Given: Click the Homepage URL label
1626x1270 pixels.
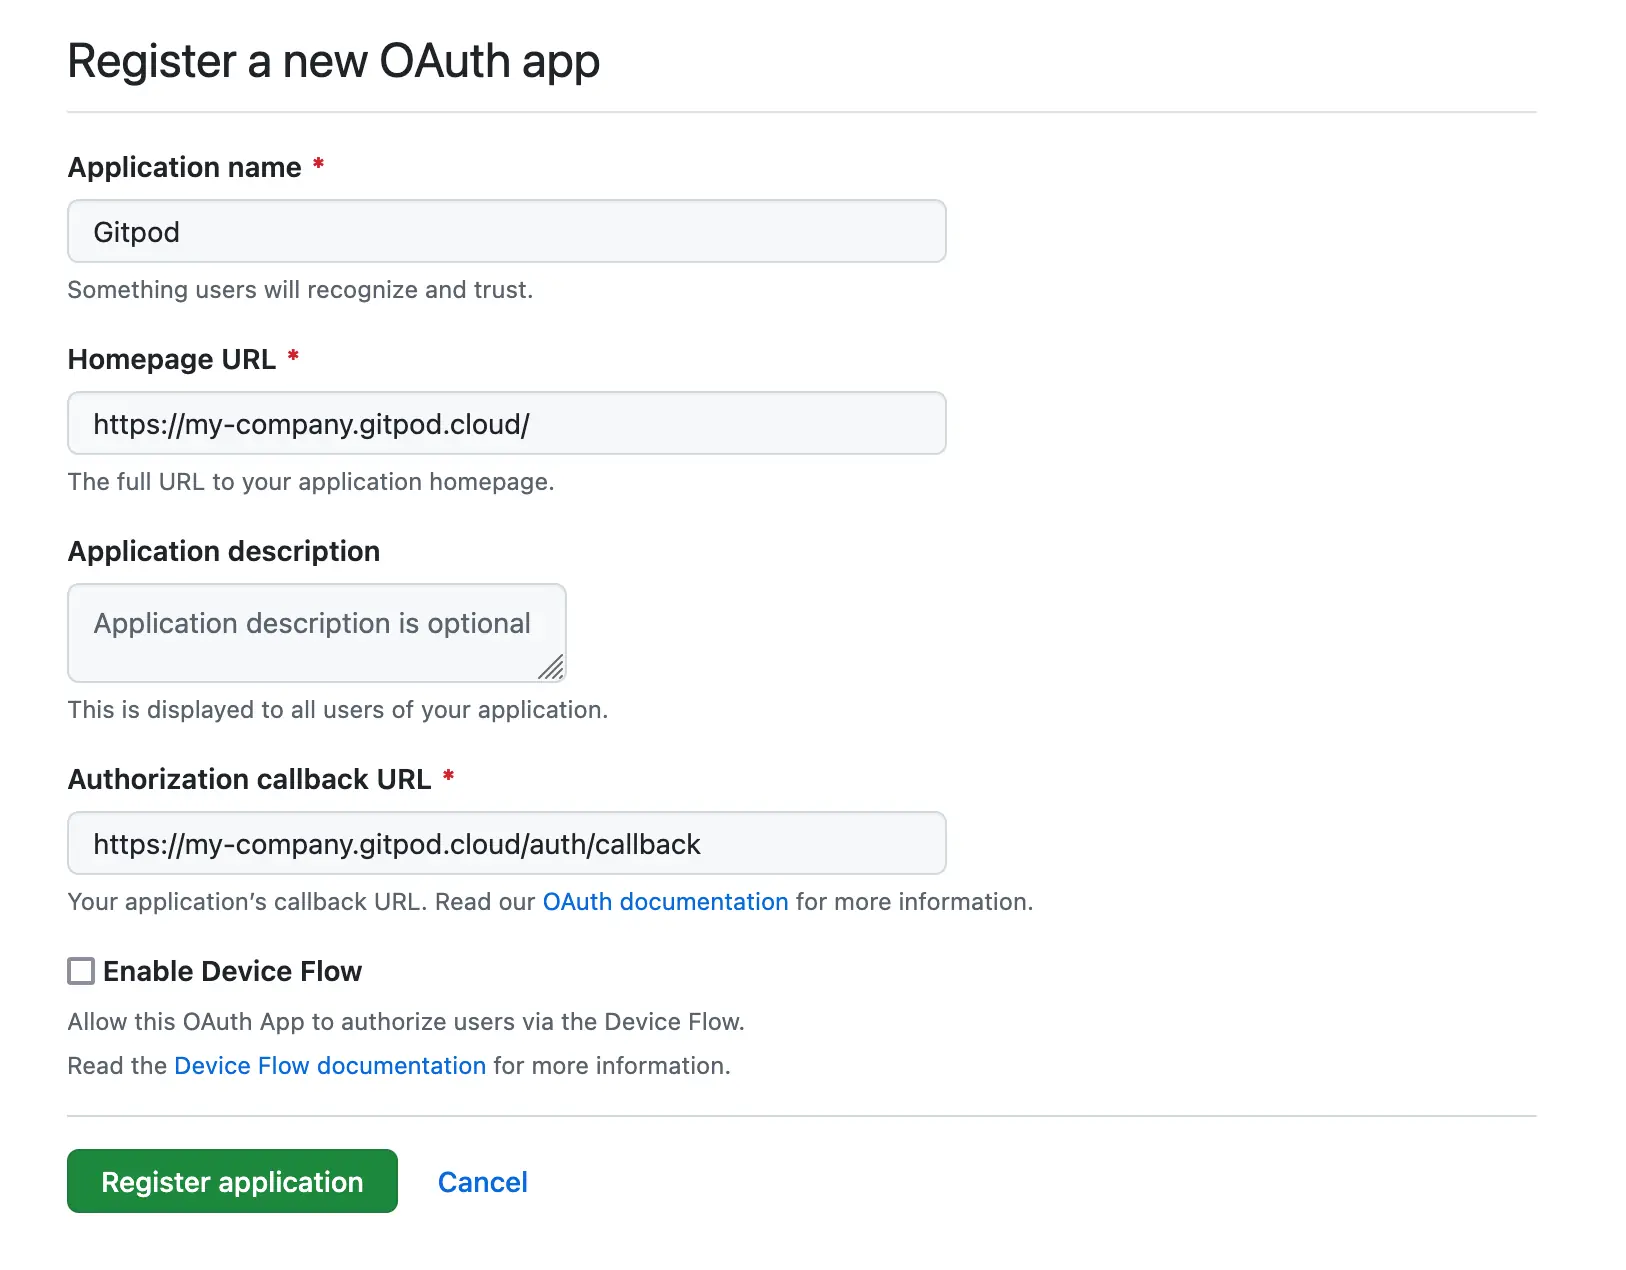Looking at the screenshot, I should point(172,359).
